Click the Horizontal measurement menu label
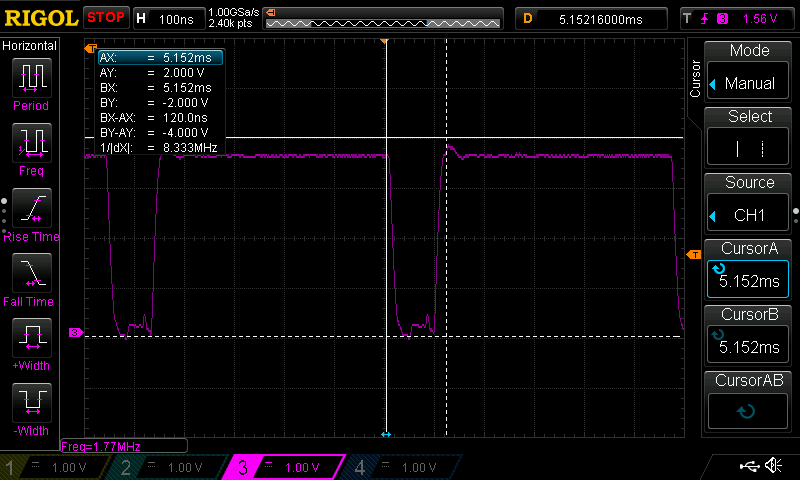Screen dimensions: 800x480 tap(30, 46)
